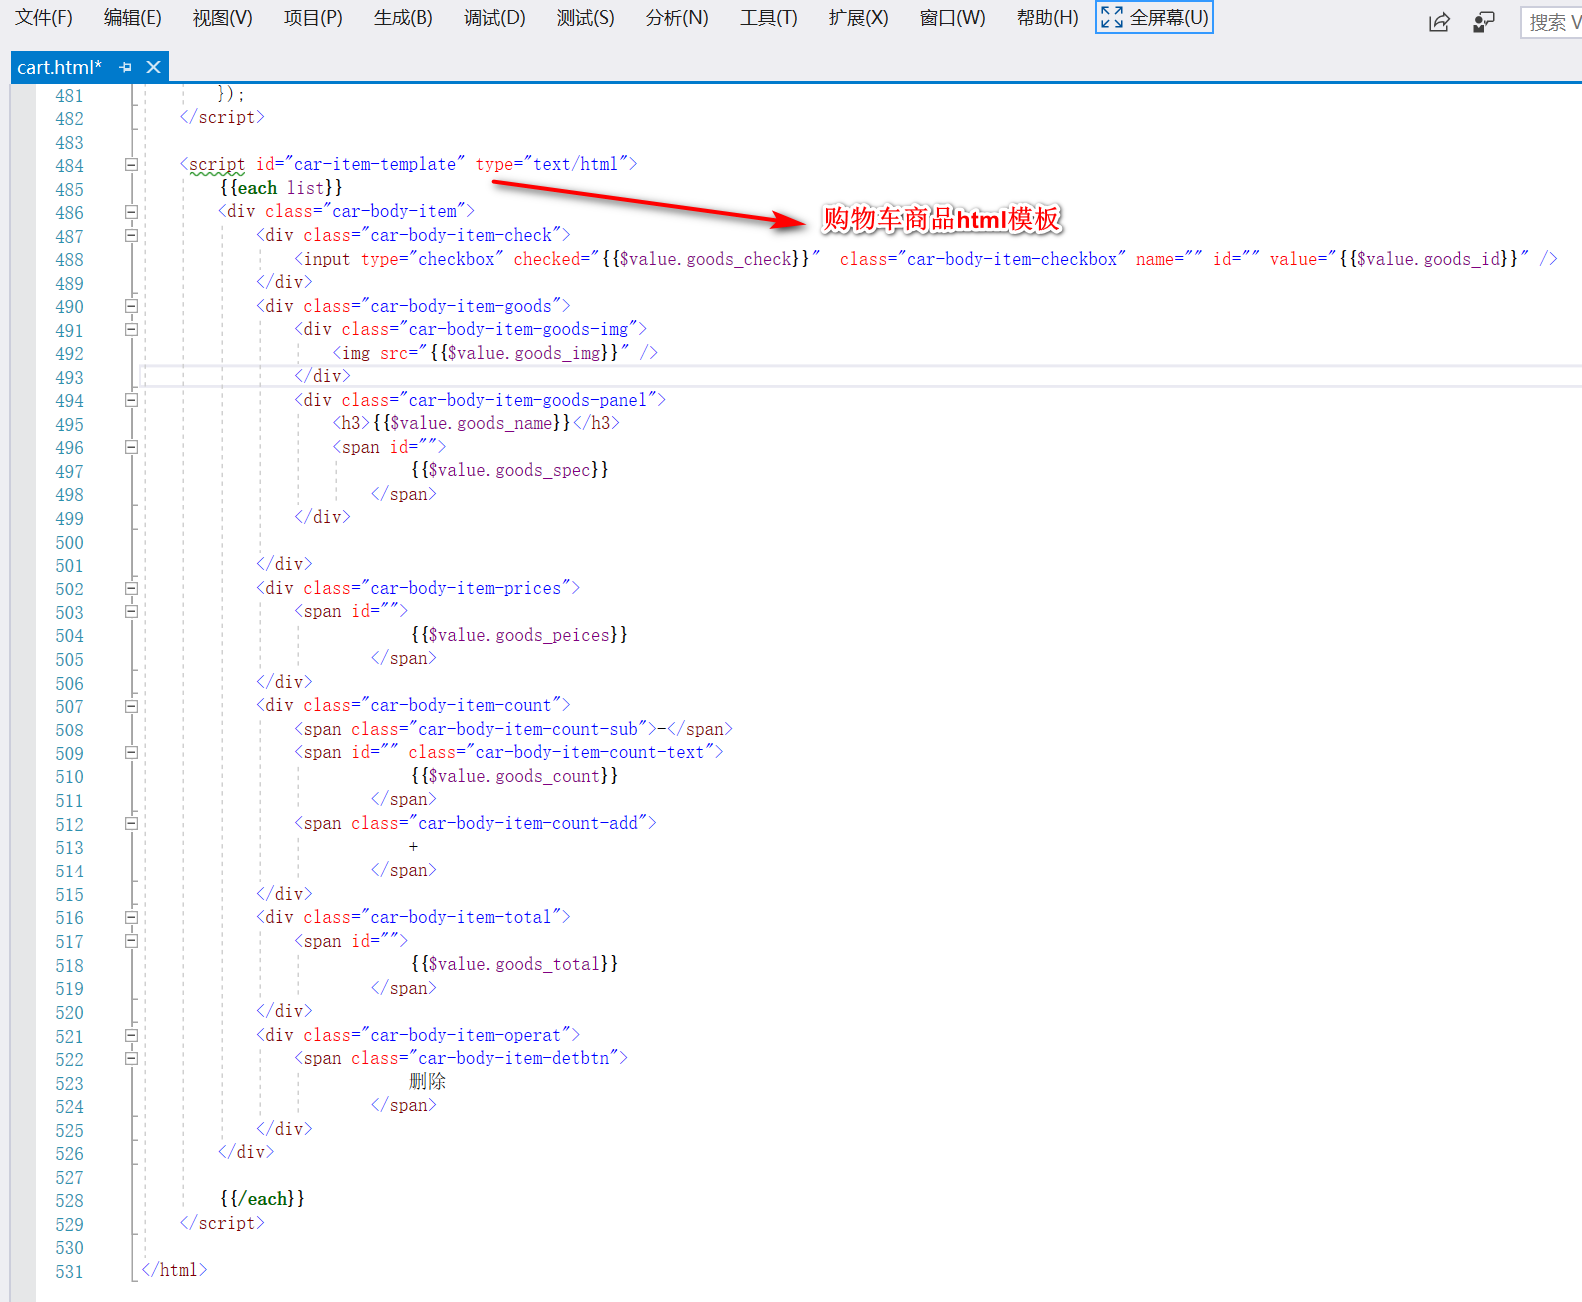Viewport: 1582px width, 1302px height.
Task: Click the {{$value.goods_name}} expression
Action: click(x=471, y=423)
